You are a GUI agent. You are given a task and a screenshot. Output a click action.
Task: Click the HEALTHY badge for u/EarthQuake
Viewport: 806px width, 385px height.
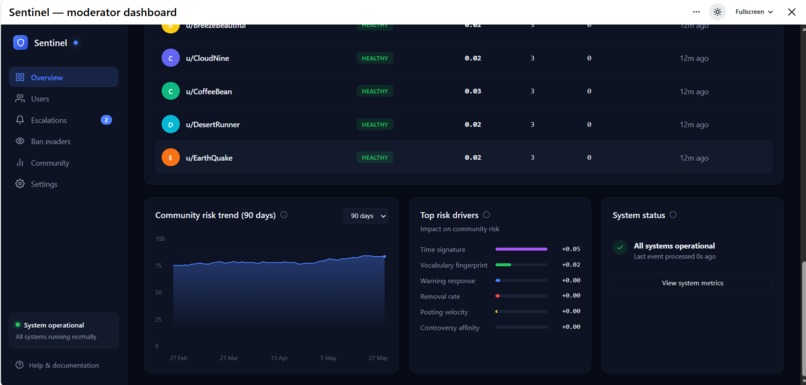(375, 158)
